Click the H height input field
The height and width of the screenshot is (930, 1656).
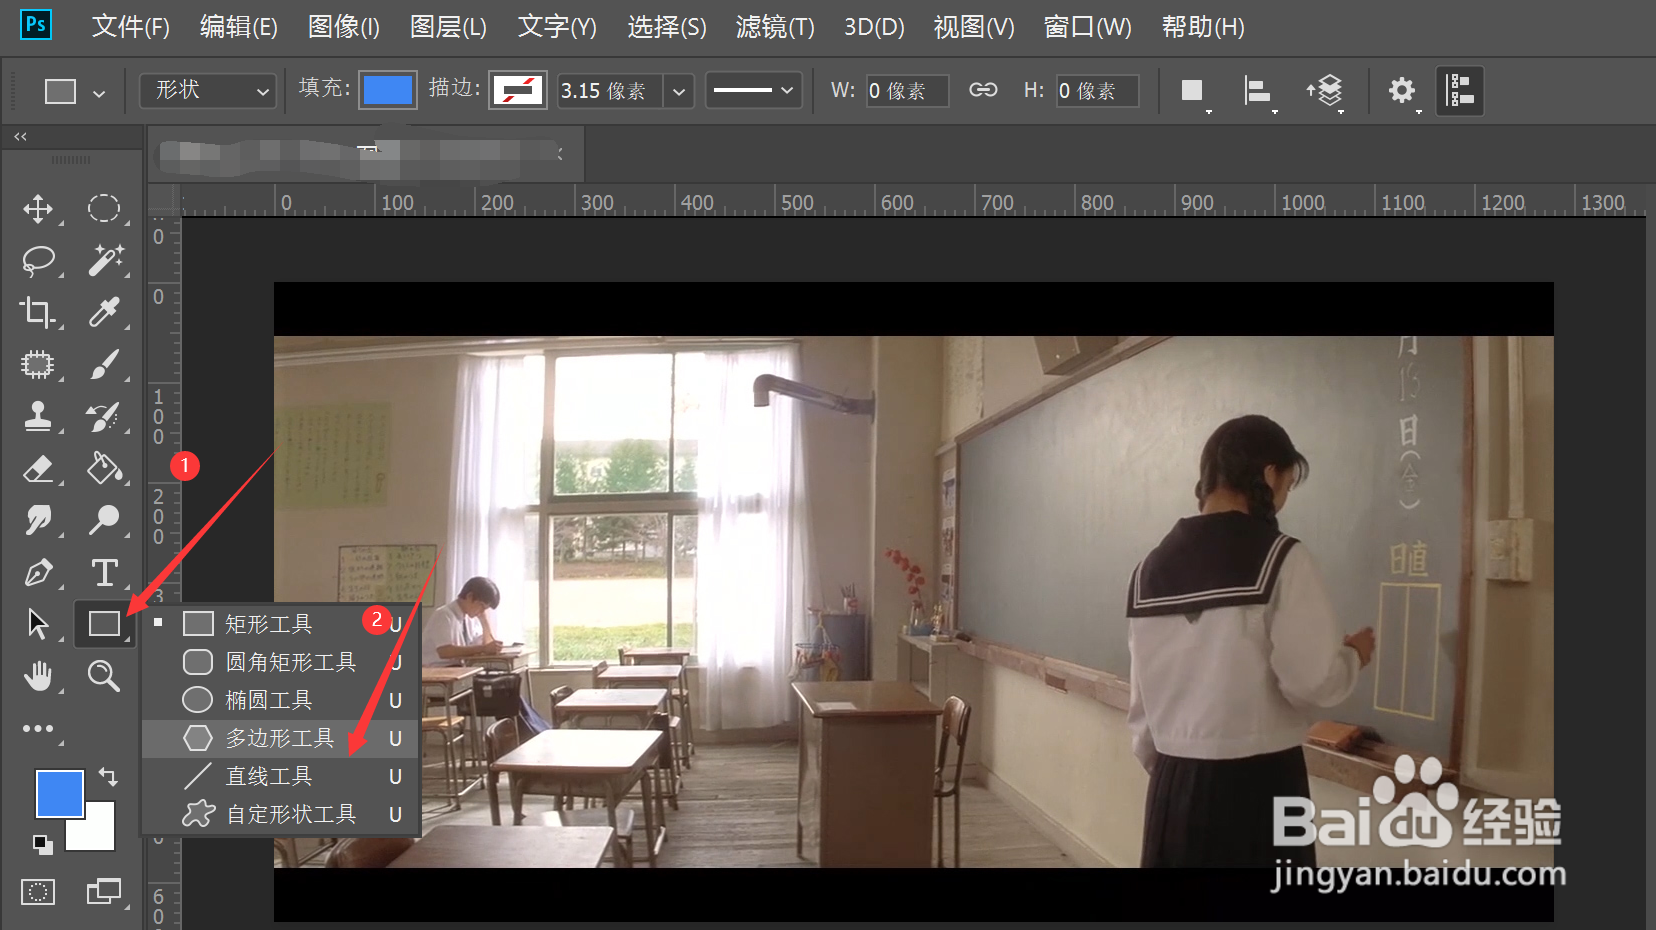[1097, 91]
